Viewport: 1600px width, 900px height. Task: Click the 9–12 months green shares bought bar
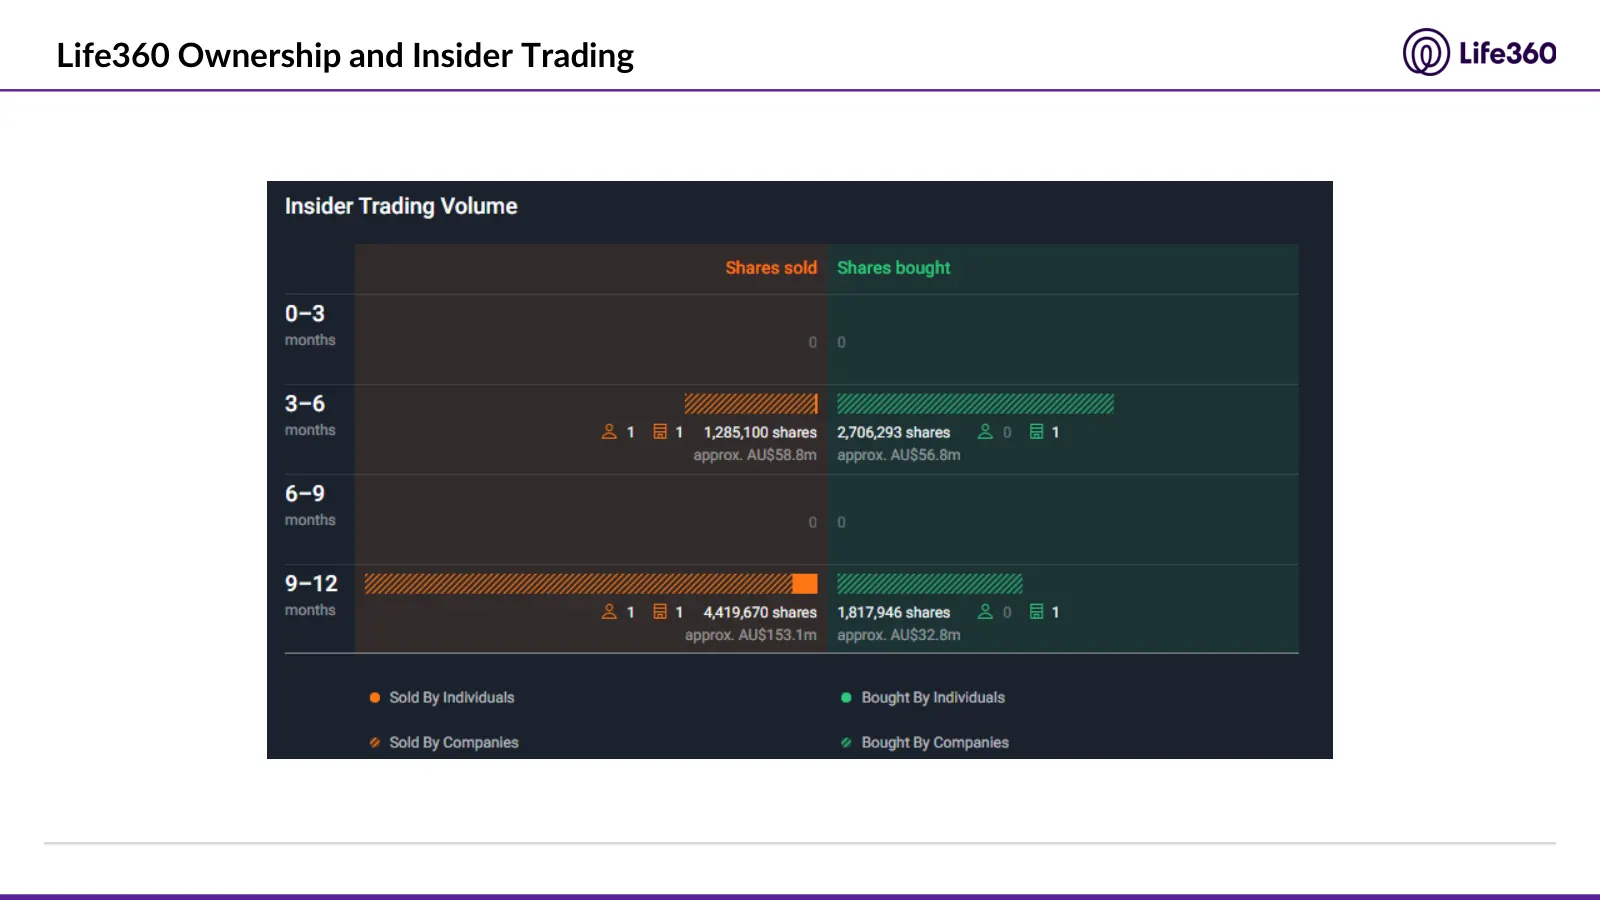(x=930, y=584)
